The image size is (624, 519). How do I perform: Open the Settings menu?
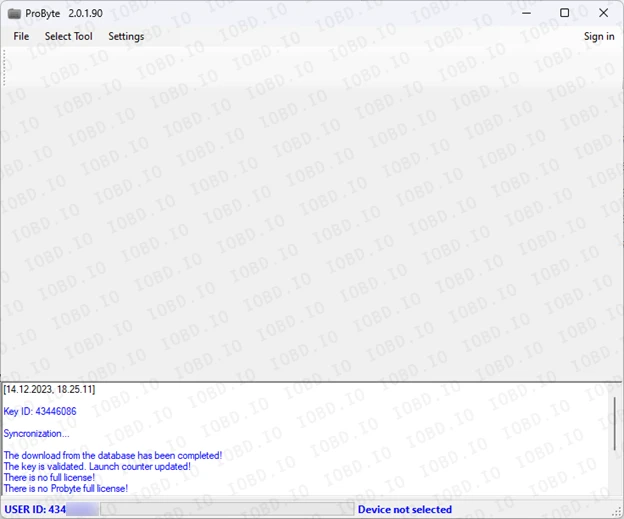point(126,36)
